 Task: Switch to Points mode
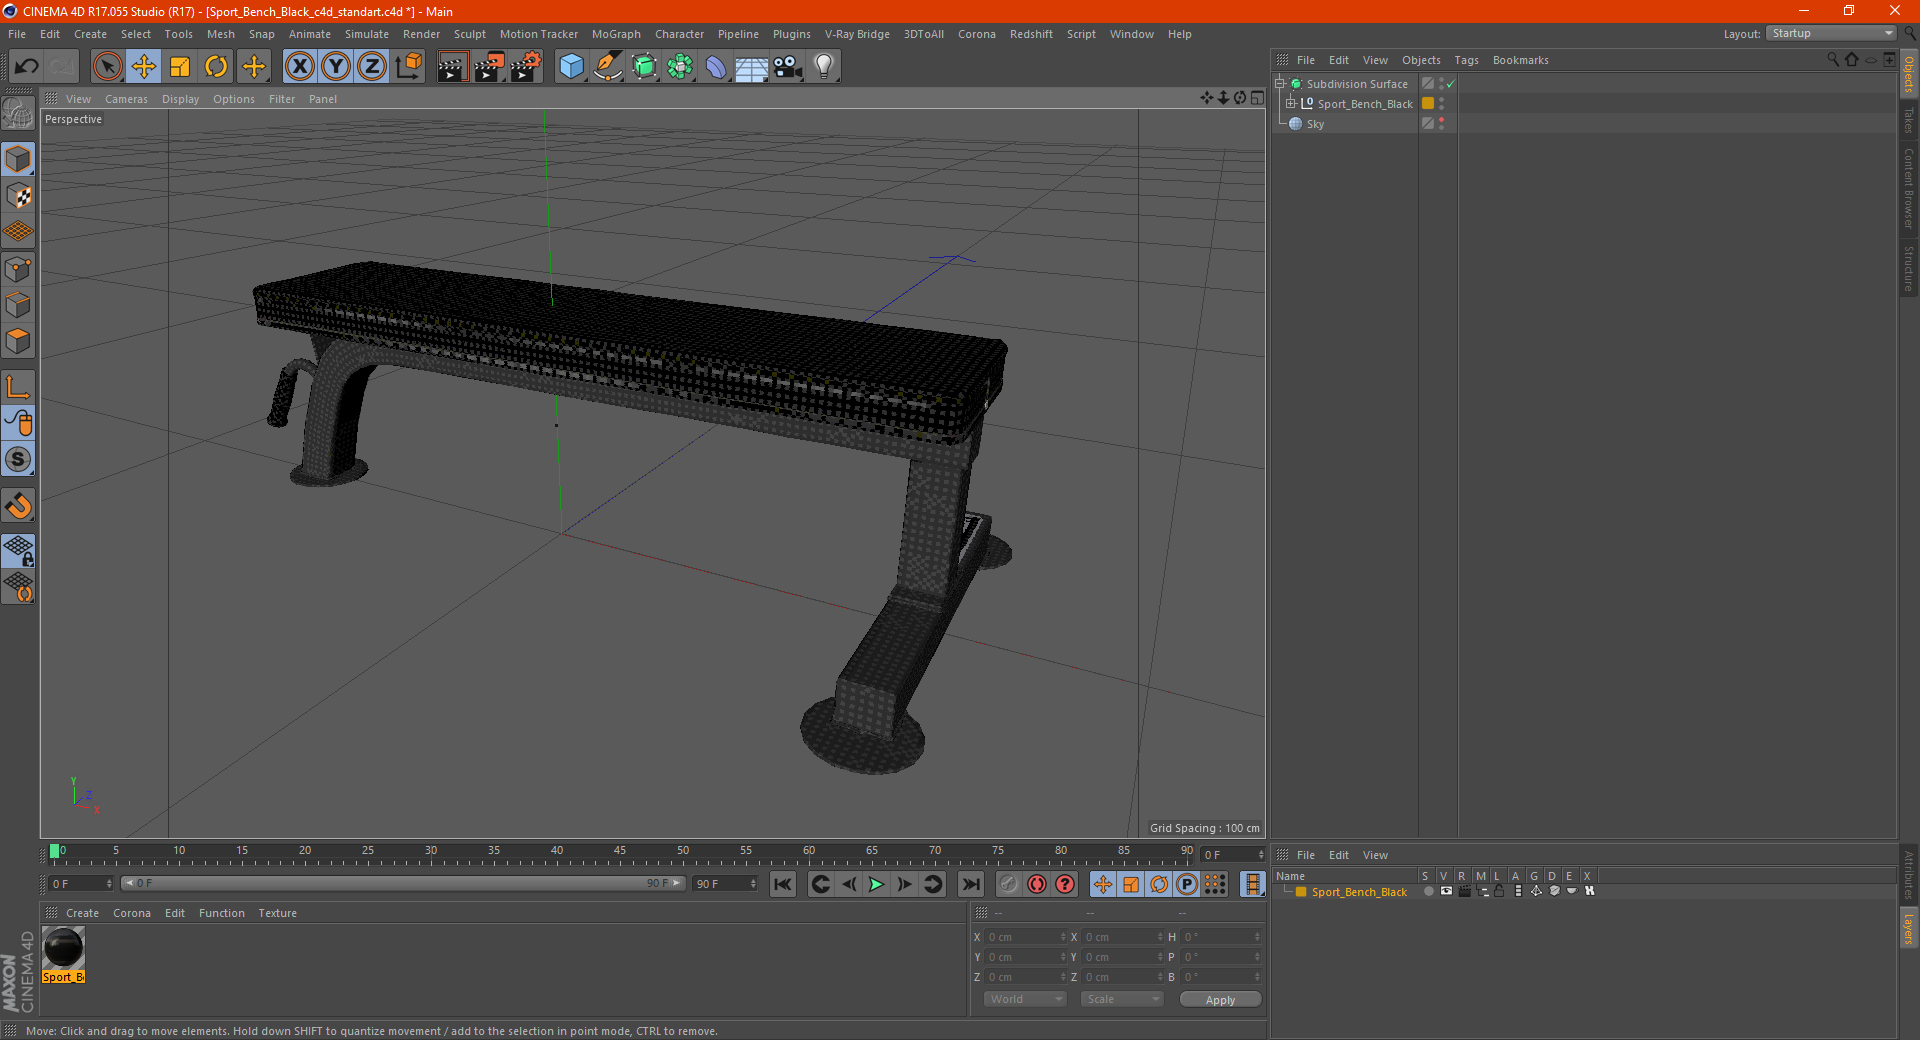coord(18,269)
